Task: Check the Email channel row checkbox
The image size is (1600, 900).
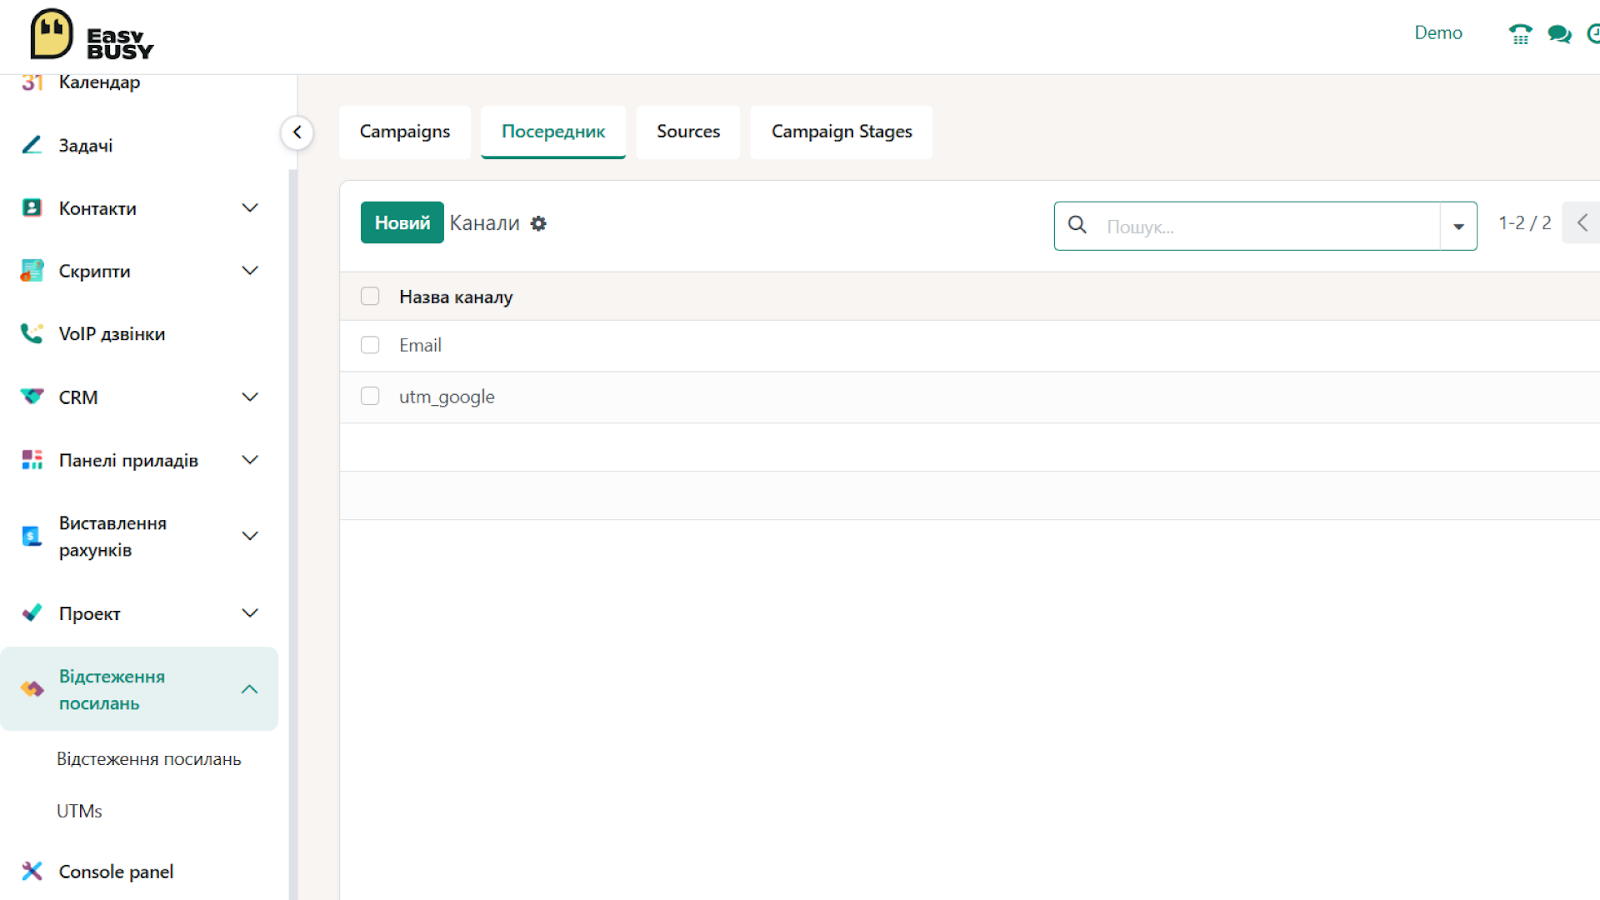Action: pos(370,345)
